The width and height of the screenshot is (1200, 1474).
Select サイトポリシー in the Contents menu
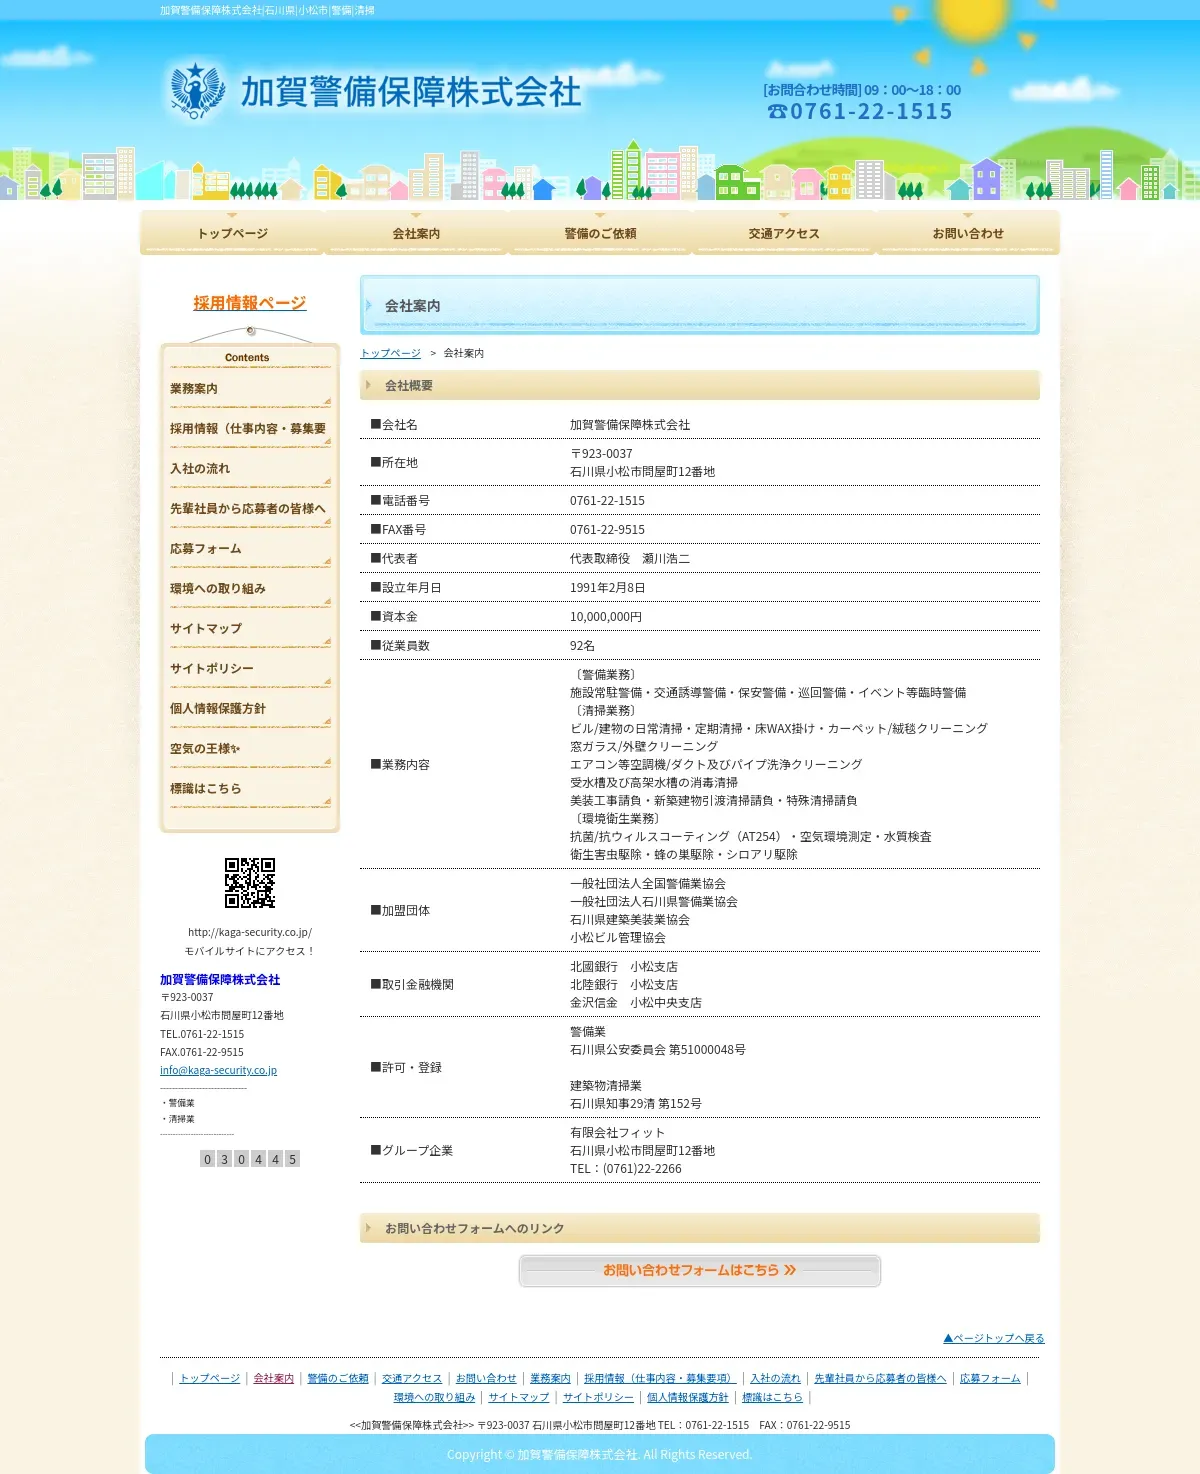point(250,669)
